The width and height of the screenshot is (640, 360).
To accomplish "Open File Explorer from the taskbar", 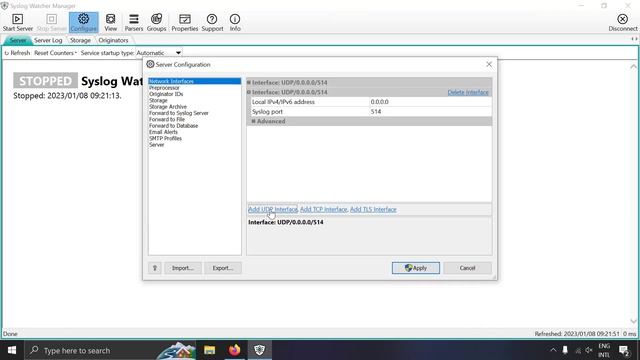I will pyautogui.click(x=209, y=350).
